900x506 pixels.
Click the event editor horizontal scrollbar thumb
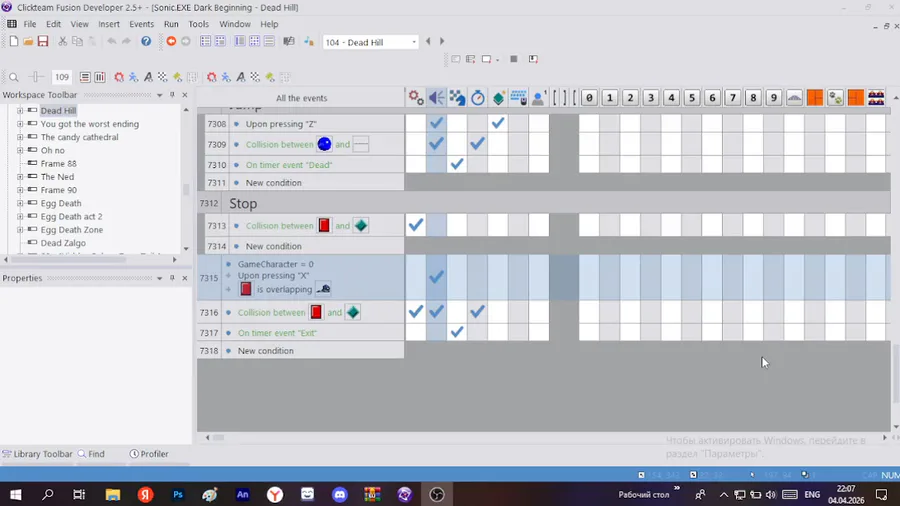218,437
